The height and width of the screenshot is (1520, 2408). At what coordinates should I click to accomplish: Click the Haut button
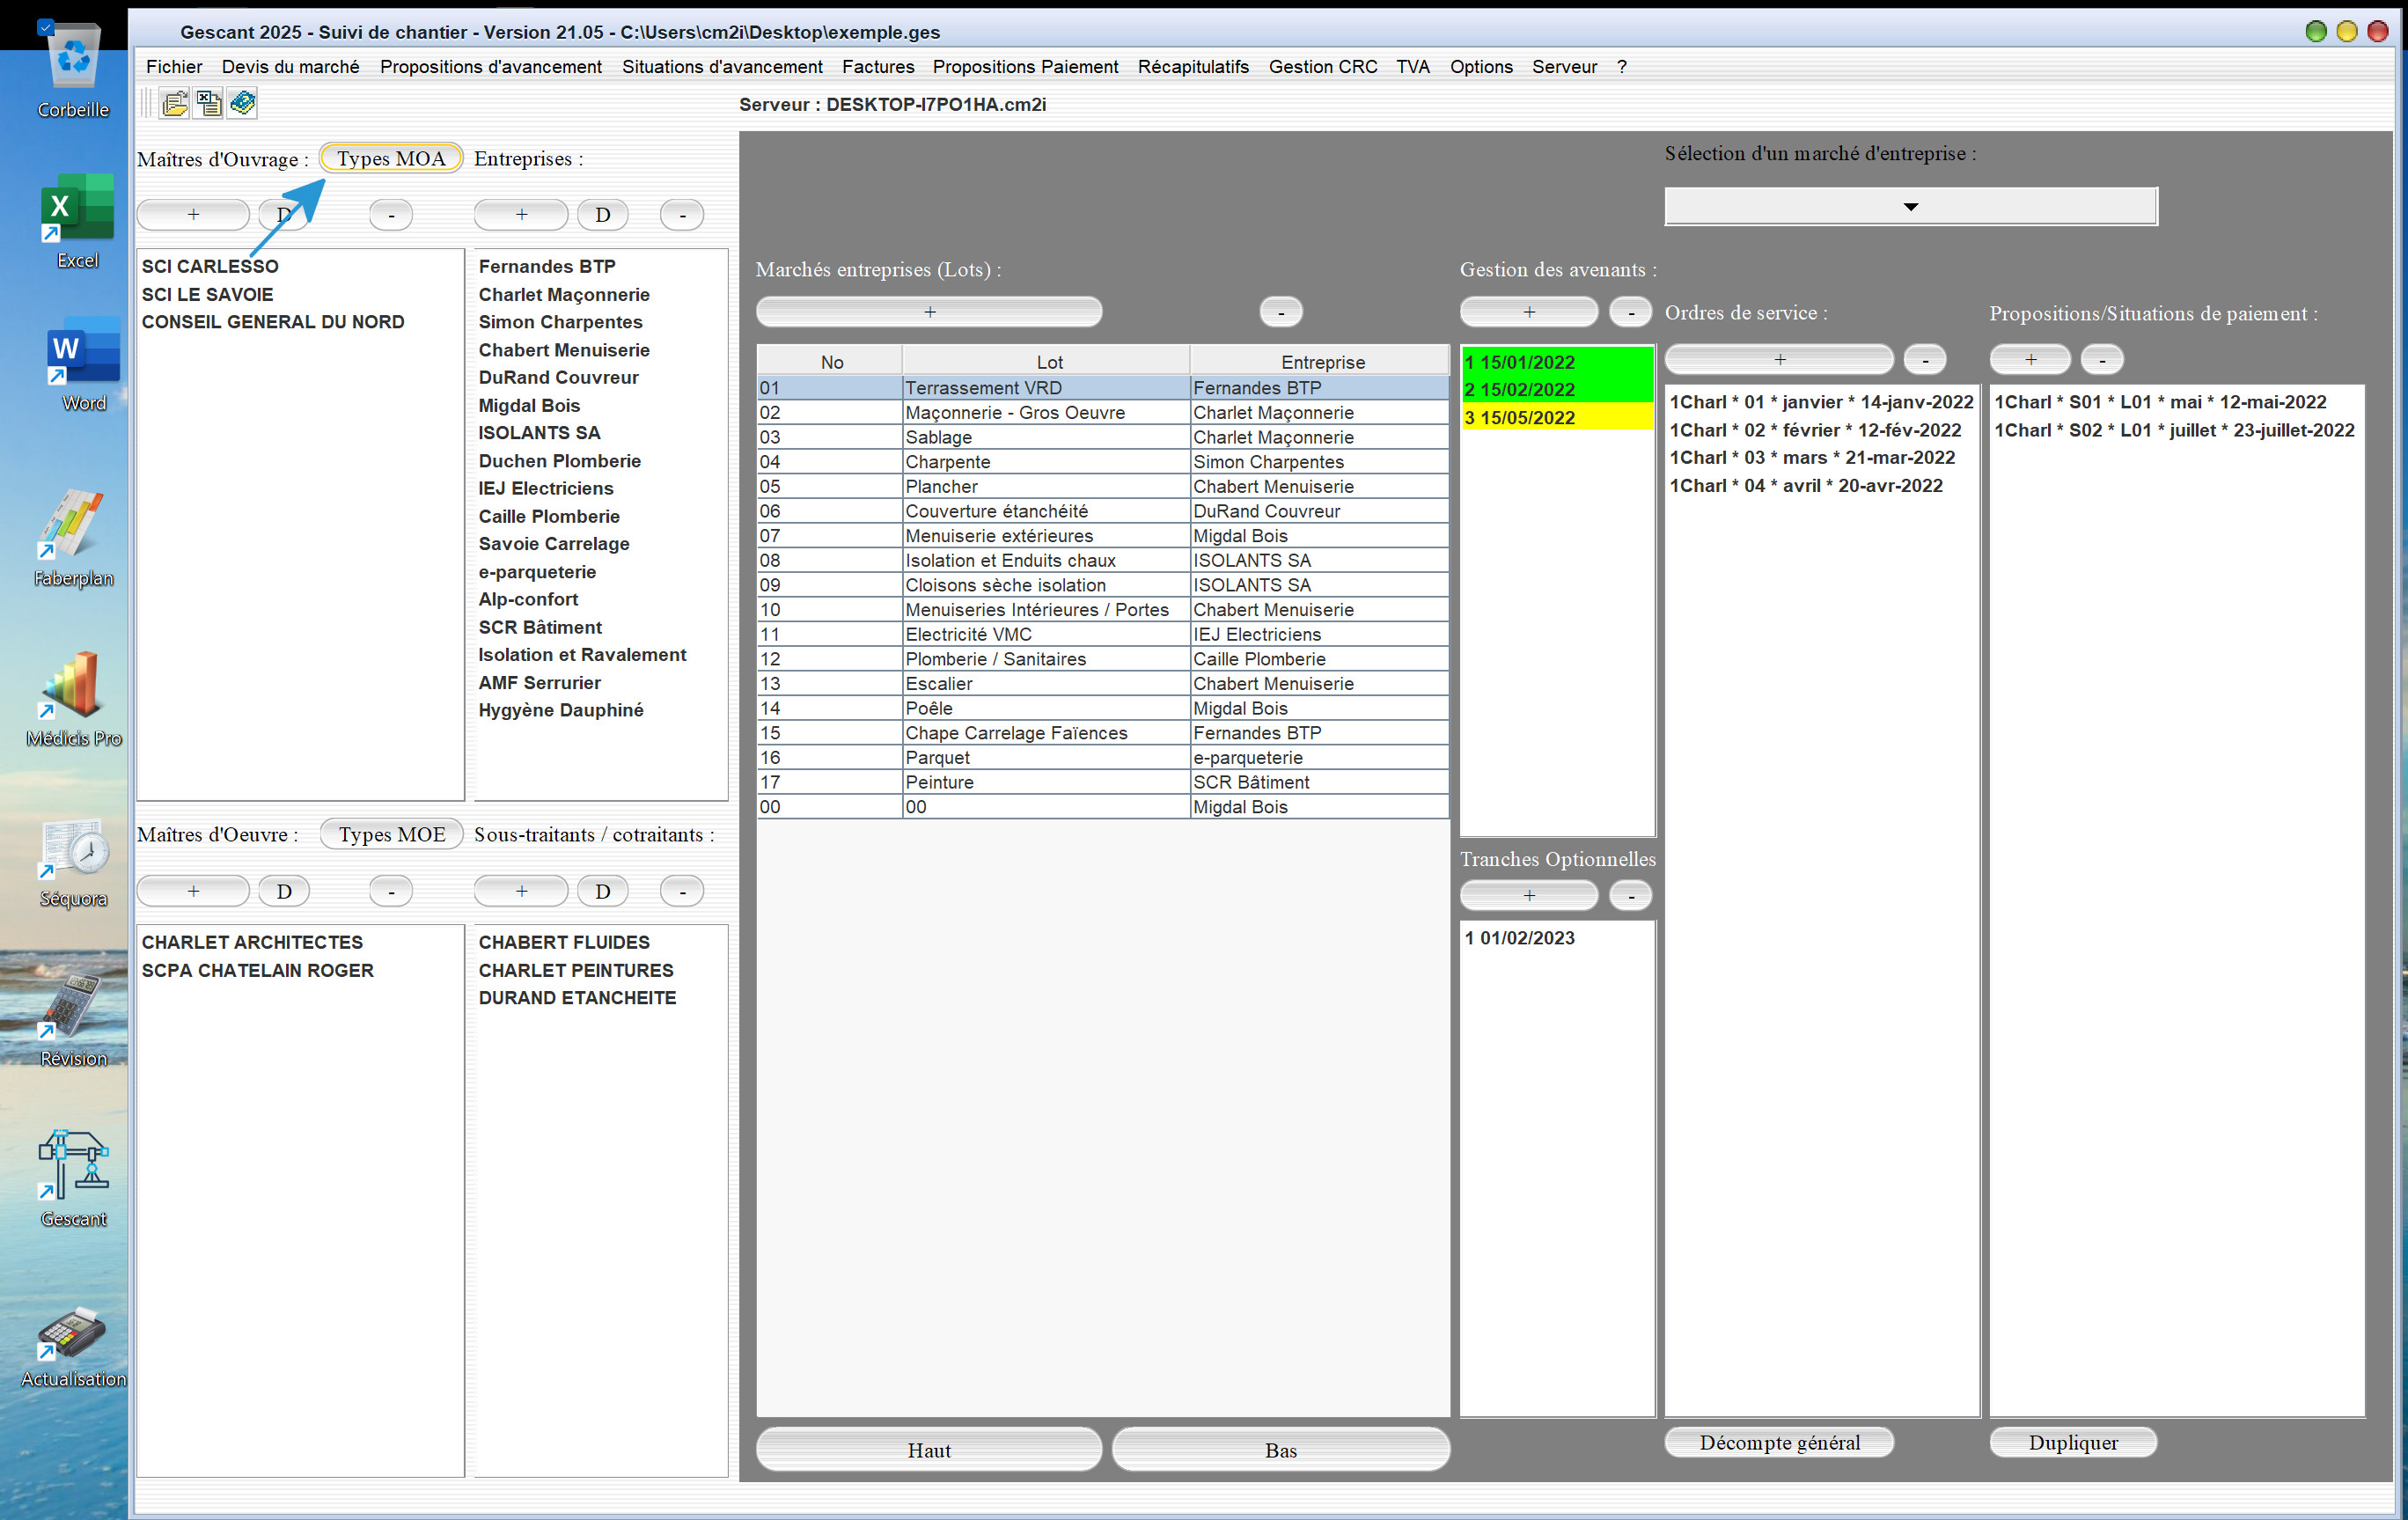pos(929,1449)
